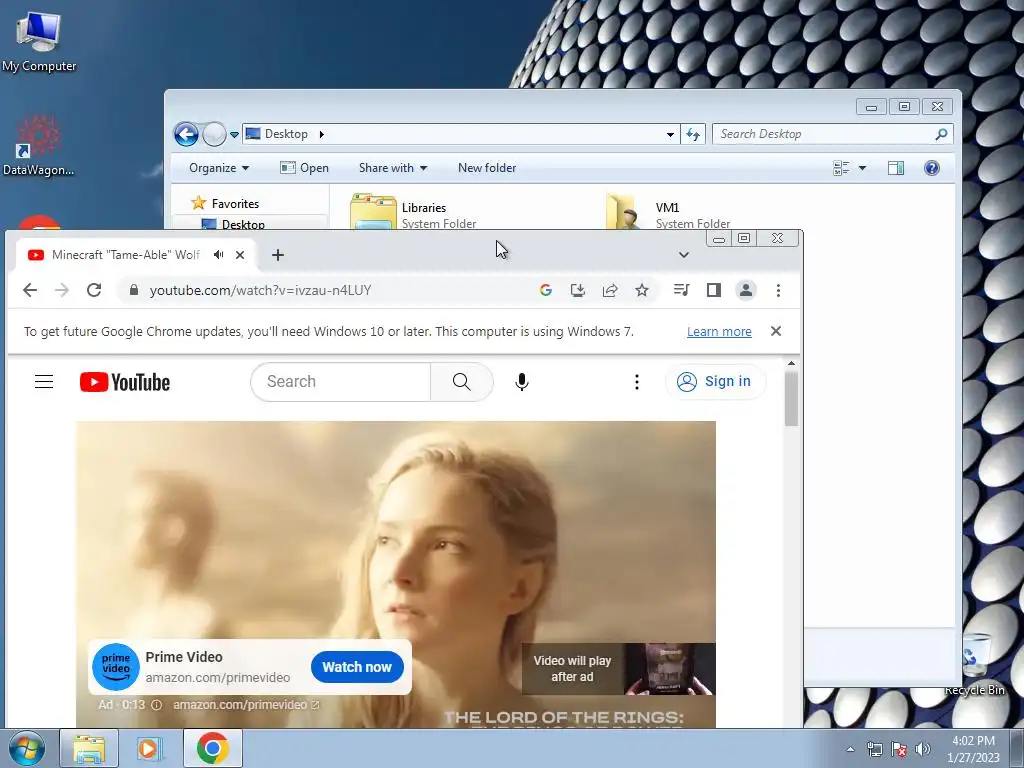Toggle the Chrome side panel
Viewport: 1024px width, 768px height.
click(714, 290)
